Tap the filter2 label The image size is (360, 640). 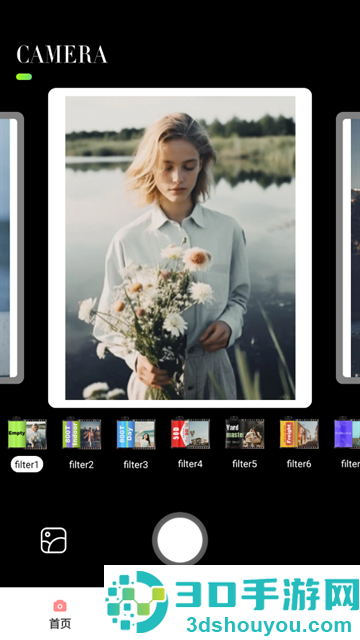tap(81, 464)
